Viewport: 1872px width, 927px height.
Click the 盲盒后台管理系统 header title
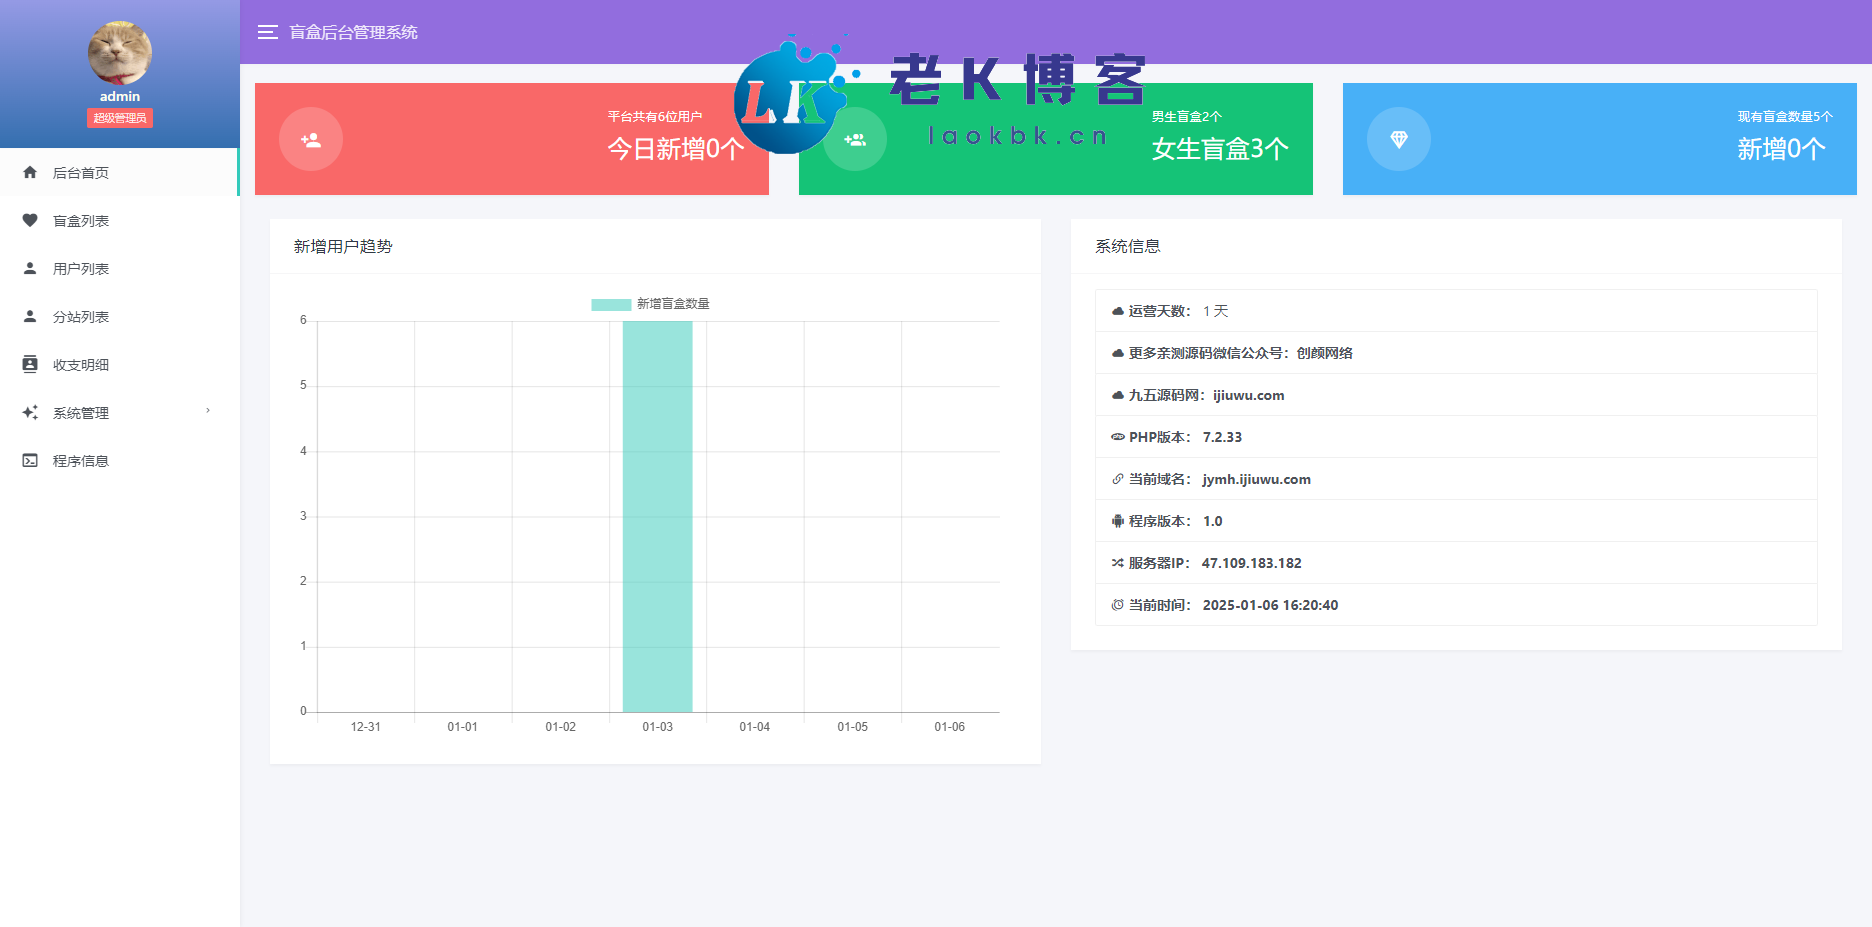point(353,32)
